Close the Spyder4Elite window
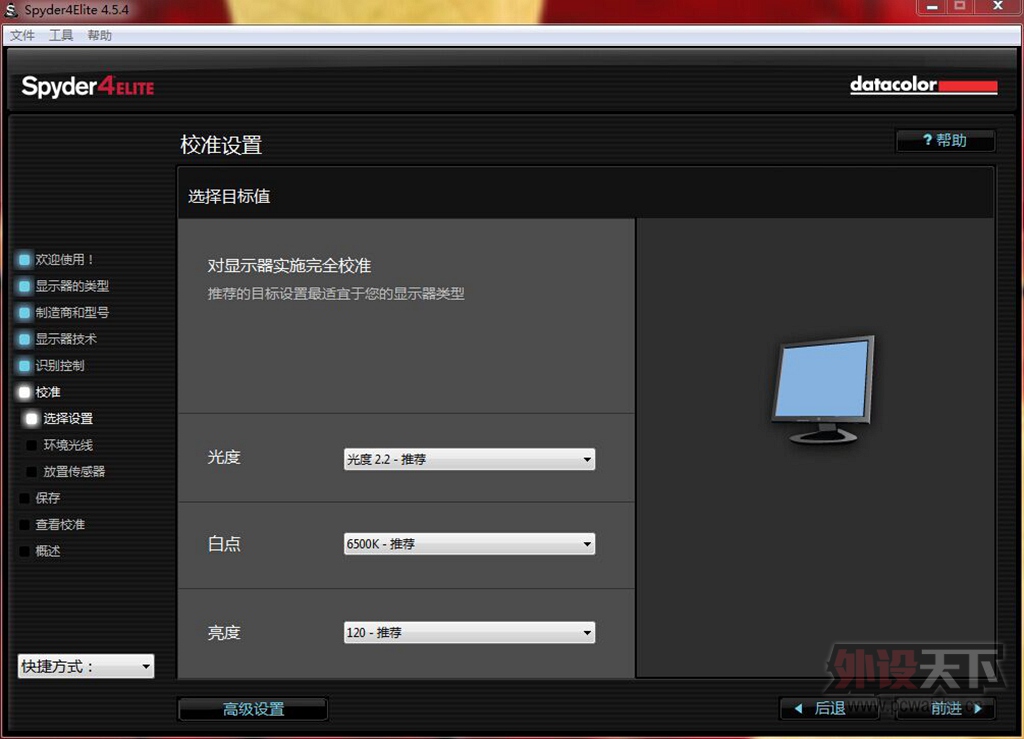The width and height of the screenshot is (1024, 739). pyautogui.click(x=998, y=7)
